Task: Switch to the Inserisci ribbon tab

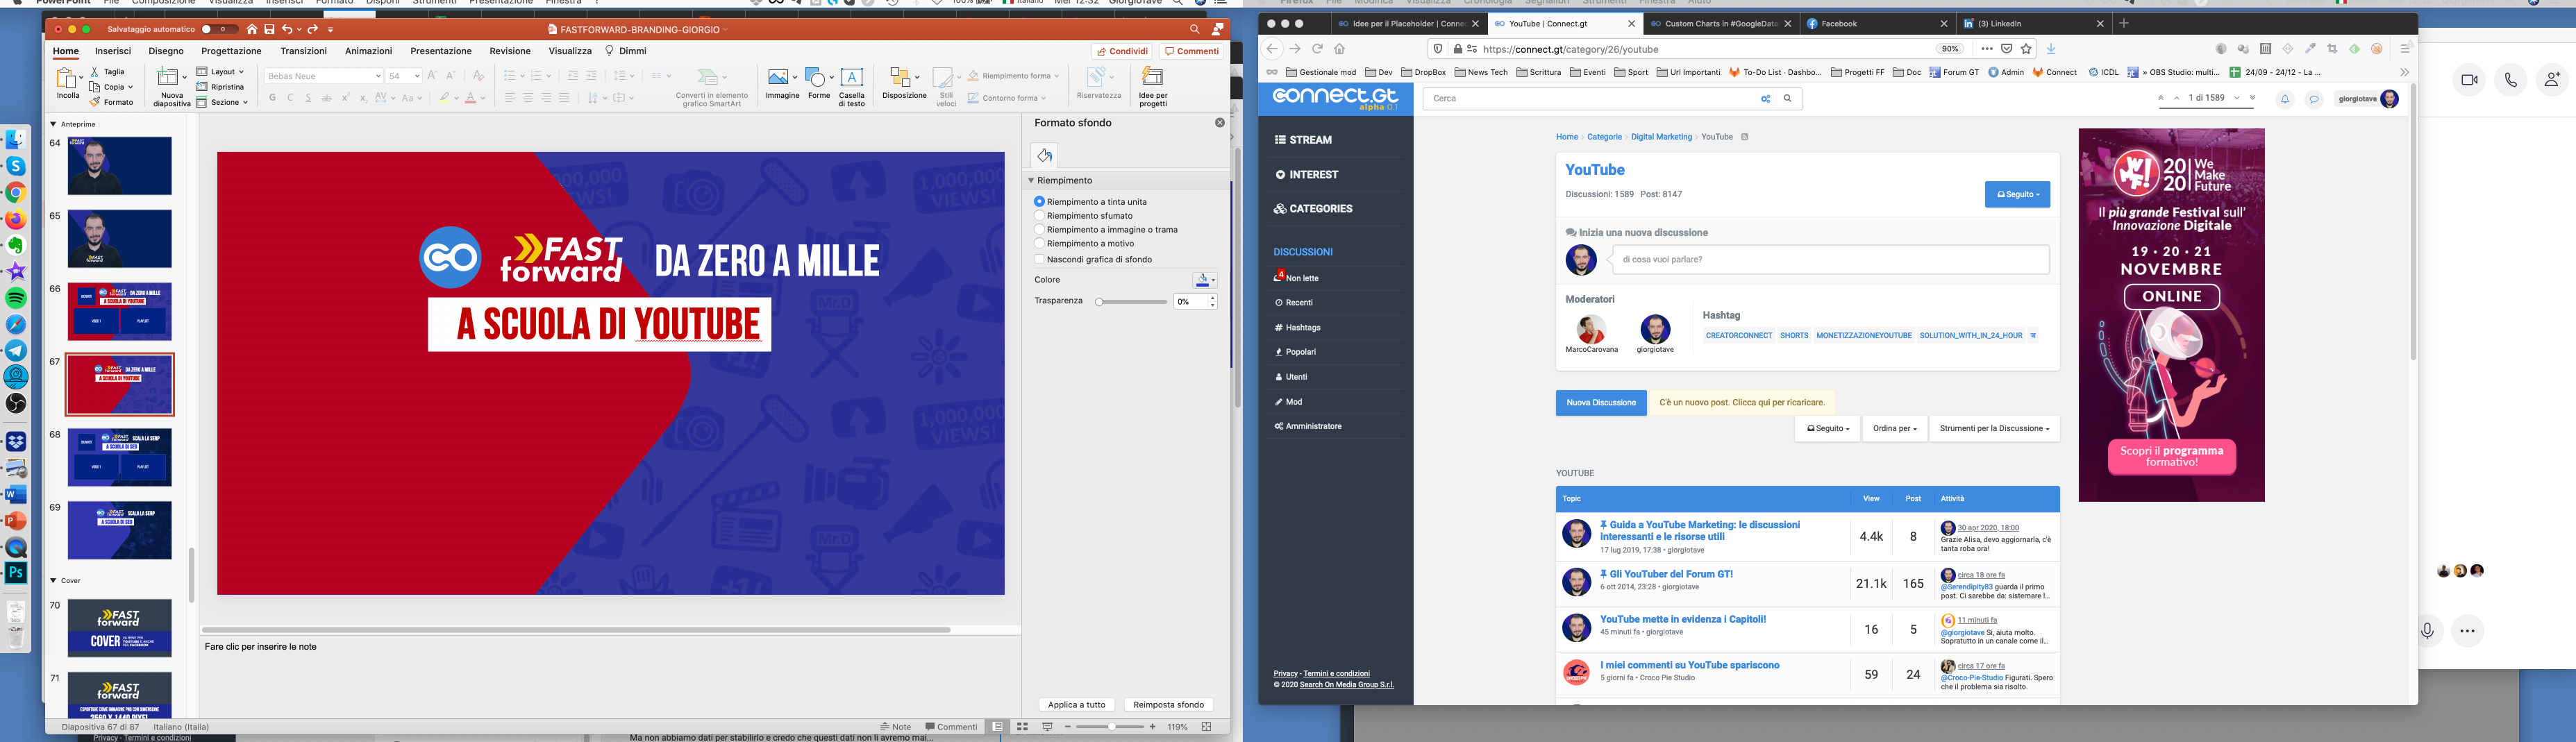Action: (113, 51)
